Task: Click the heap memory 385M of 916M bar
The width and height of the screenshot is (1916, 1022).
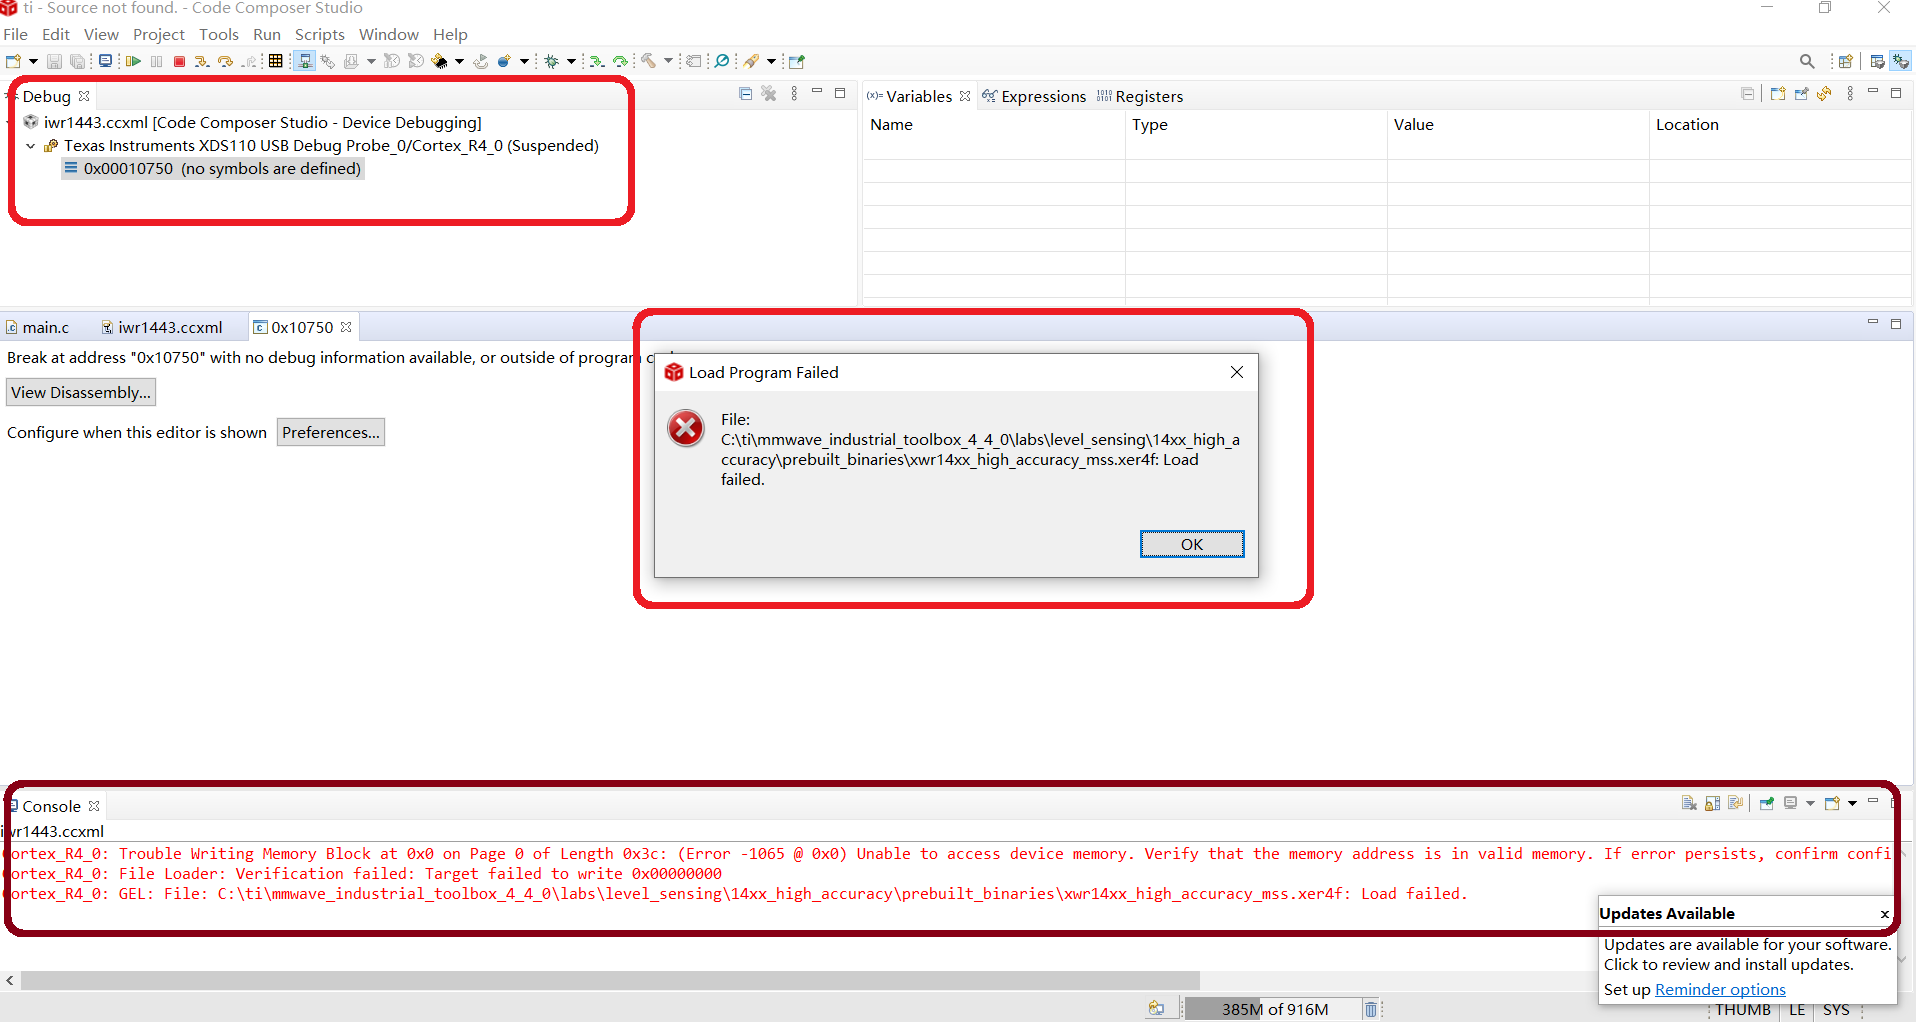Action: click(1272, 1009)
